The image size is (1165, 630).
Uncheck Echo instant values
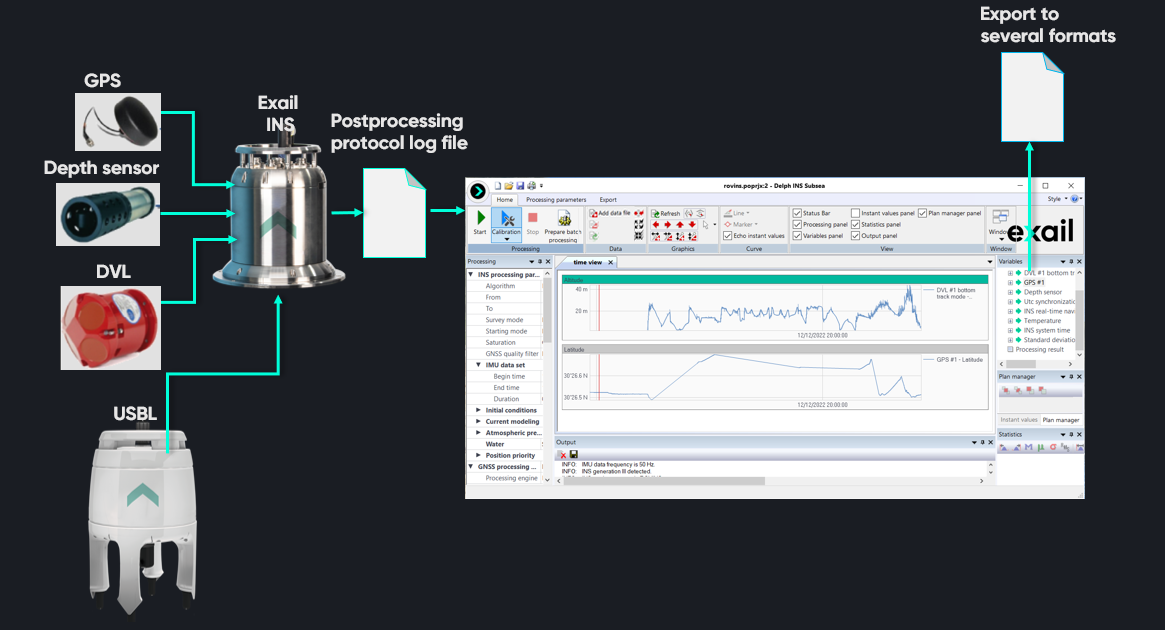[x=728, y=236]
